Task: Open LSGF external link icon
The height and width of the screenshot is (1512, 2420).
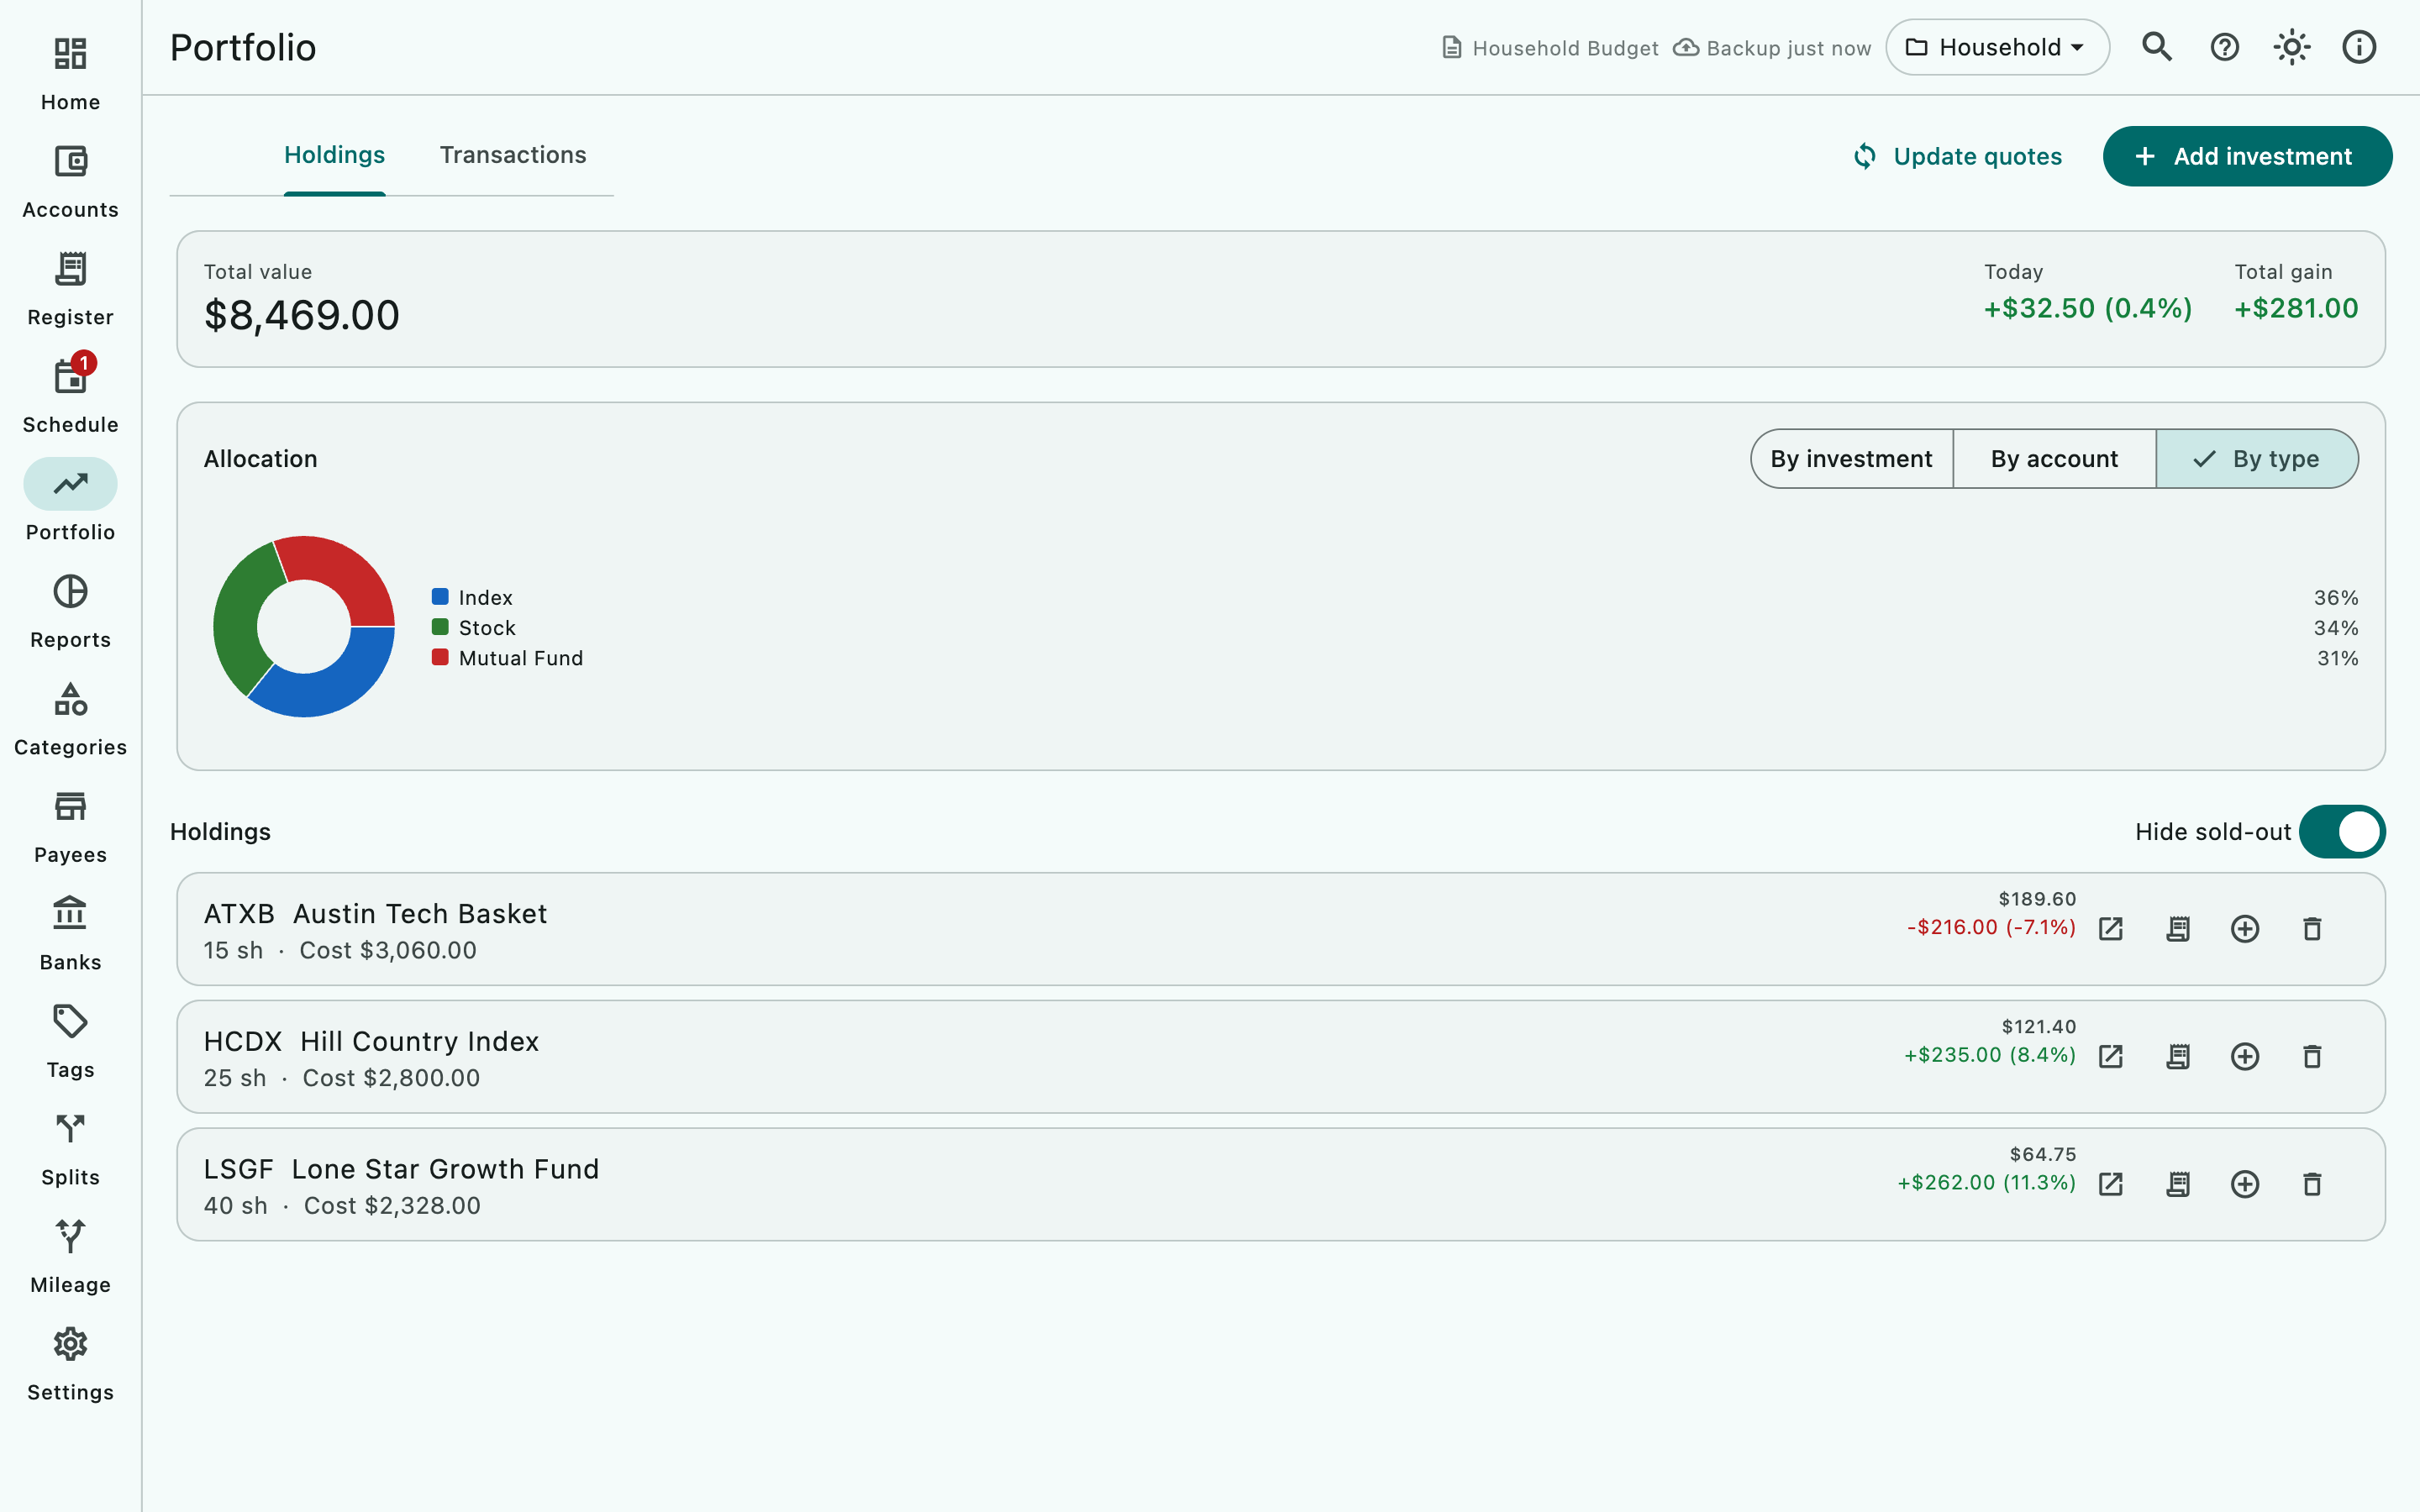Action: [2111, 1185]
